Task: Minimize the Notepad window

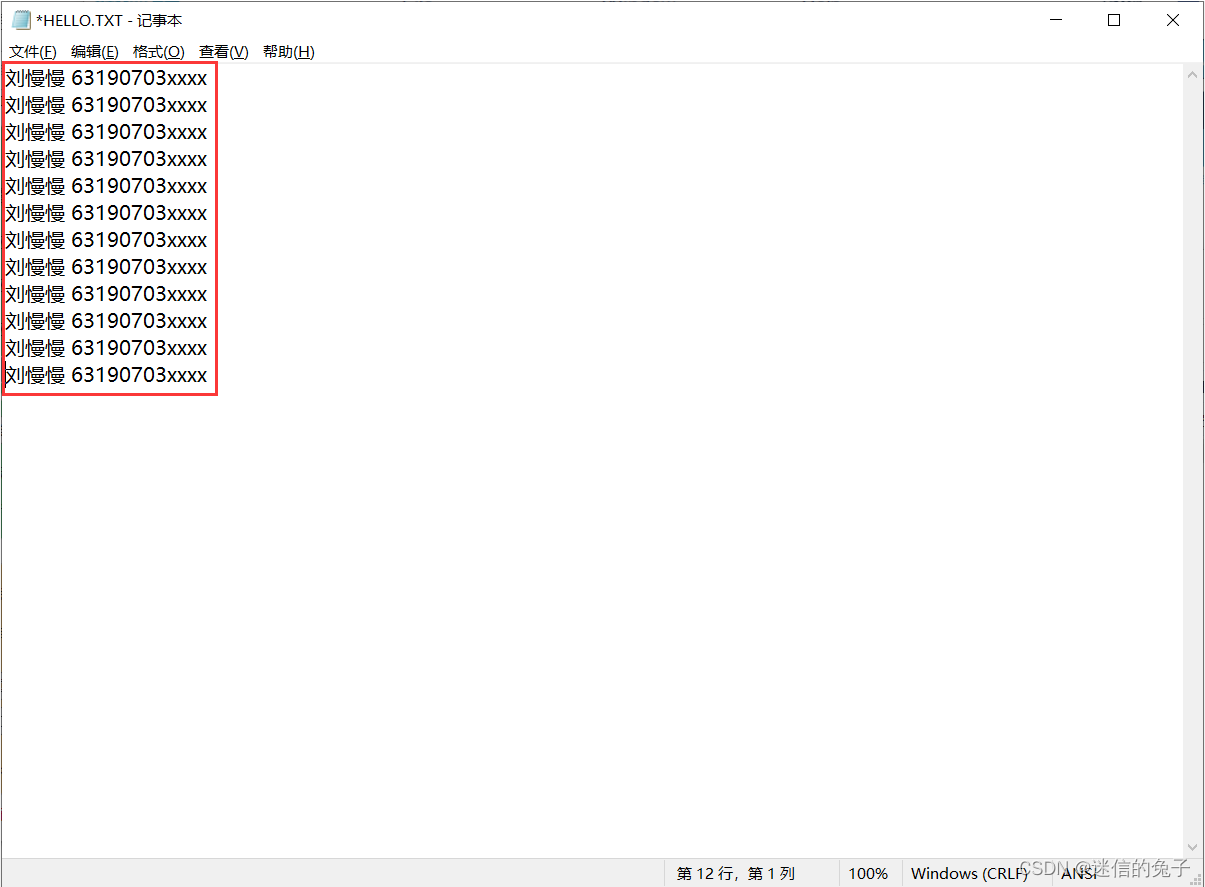Action: tap(1056, 20)
